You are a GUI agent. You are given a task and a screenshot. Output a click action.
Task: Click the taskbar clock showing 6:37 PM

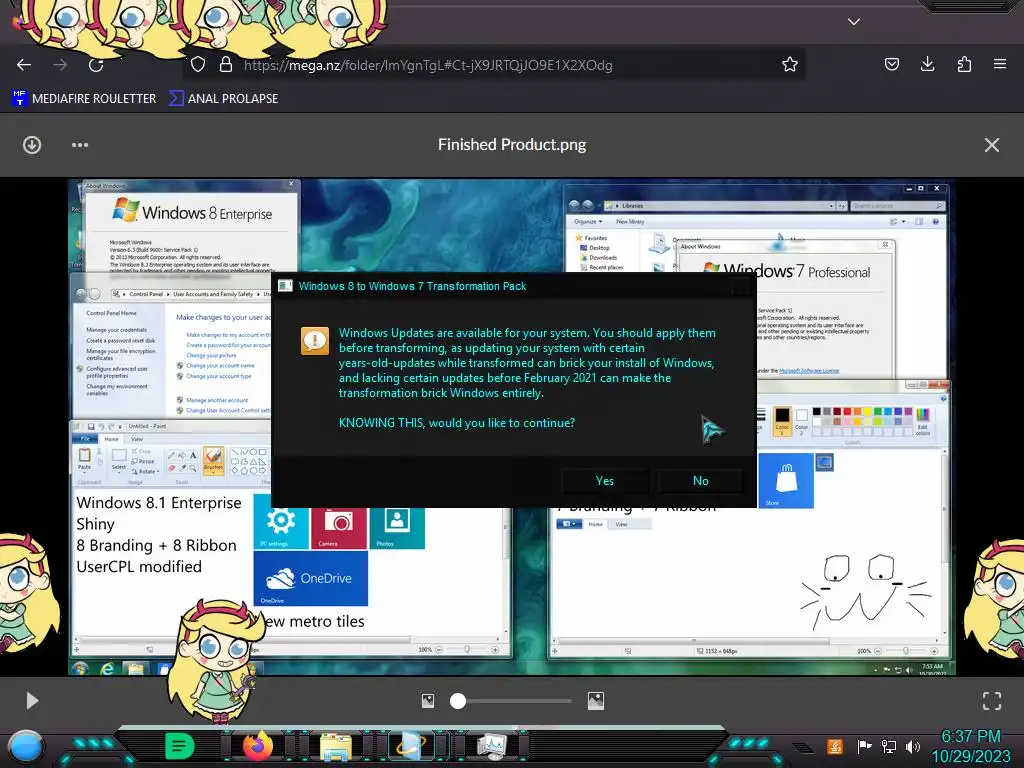(970, 746)
